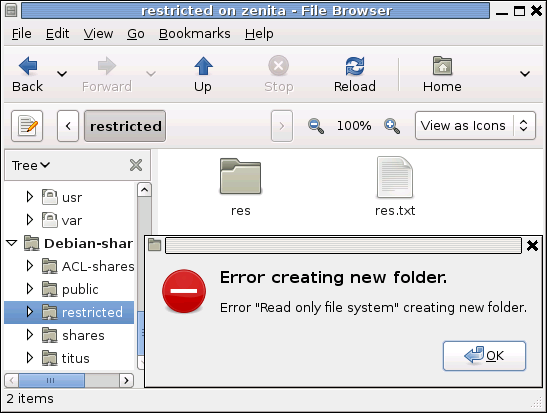547x413 pixels.
Task: Dismiss the error with the OK button
Action: click(x=484, y=356)
